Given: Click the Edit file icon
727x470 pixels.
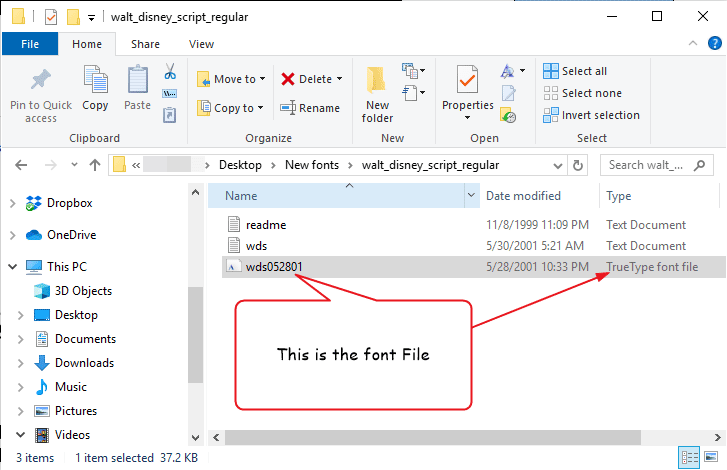Looking at the screenshot, I should [x=509, y=93].
